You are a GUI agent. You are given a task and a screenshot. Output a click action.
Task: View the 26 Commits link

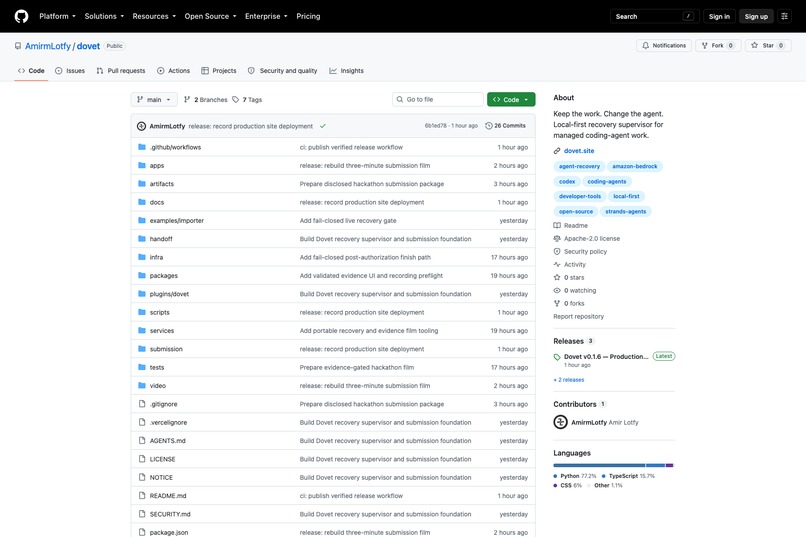point(505,126)
